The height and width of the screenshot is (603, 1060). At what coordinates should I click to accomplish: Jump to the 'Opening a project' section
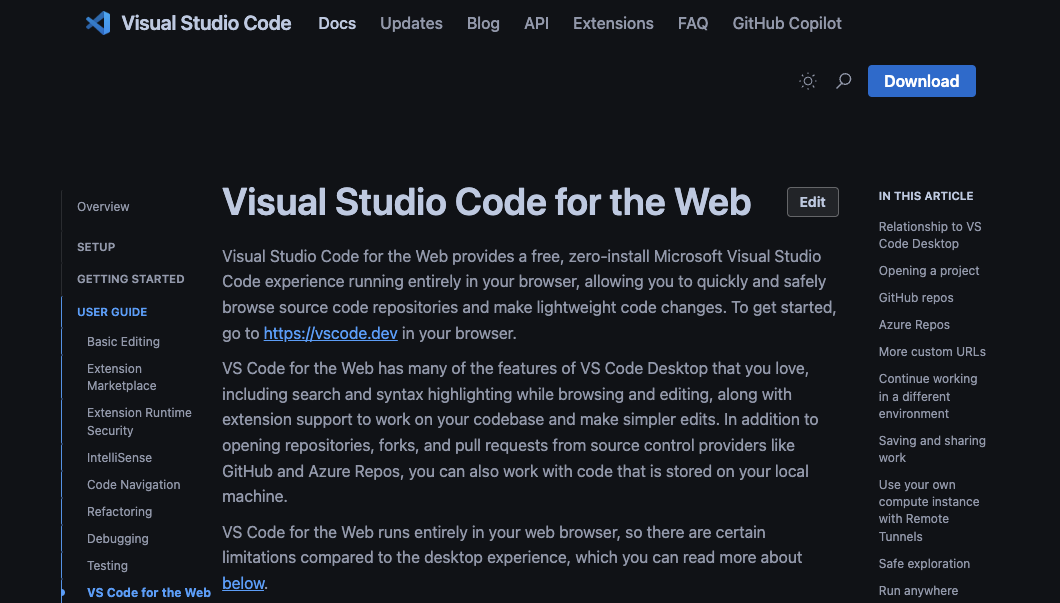coord(930,270)
